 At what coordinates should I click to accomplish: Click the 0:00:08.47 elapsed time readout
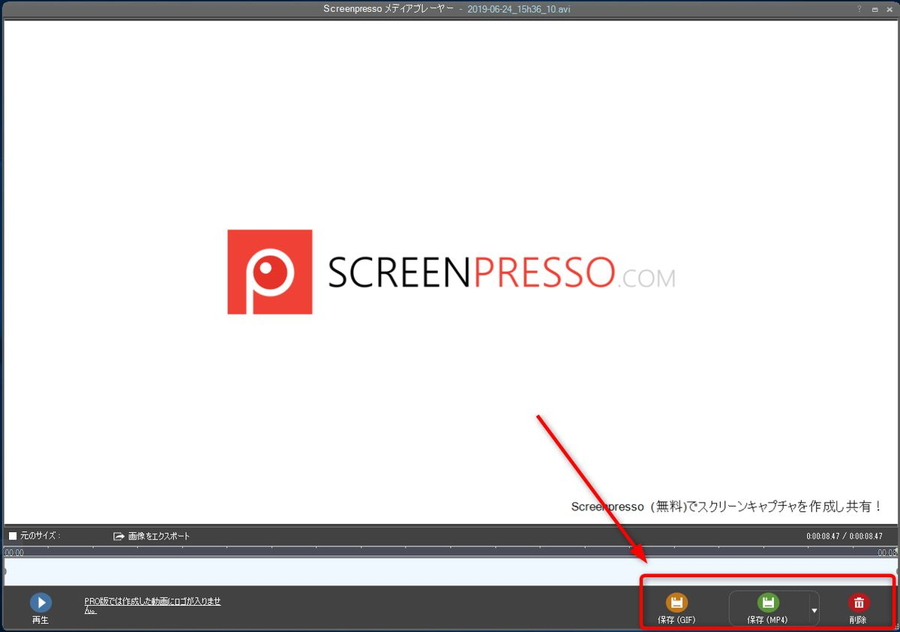click(x=823, y=536)
